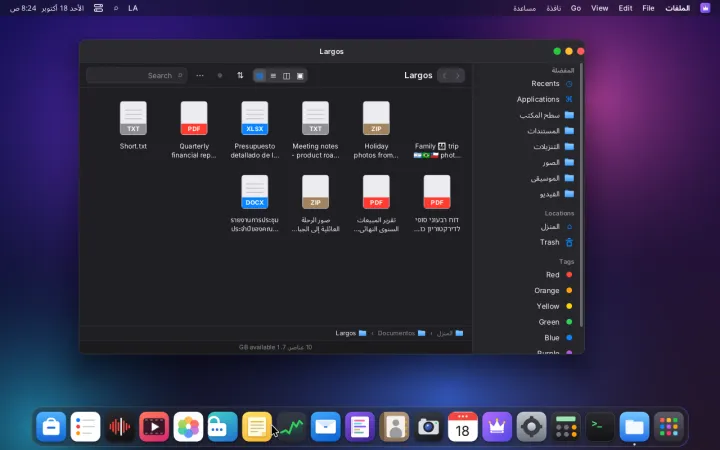Switch to gallery view mode

tap(300, 76)
